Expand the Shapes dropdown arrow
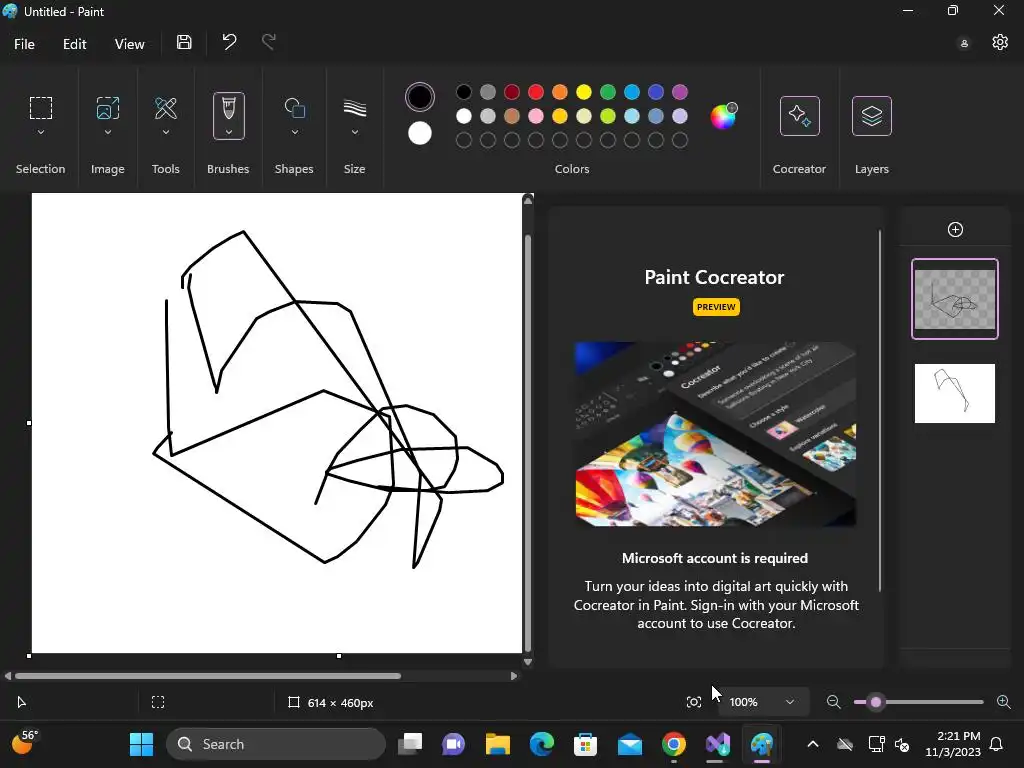Screen dimensions: 1024x768 (x=295, y=132)
